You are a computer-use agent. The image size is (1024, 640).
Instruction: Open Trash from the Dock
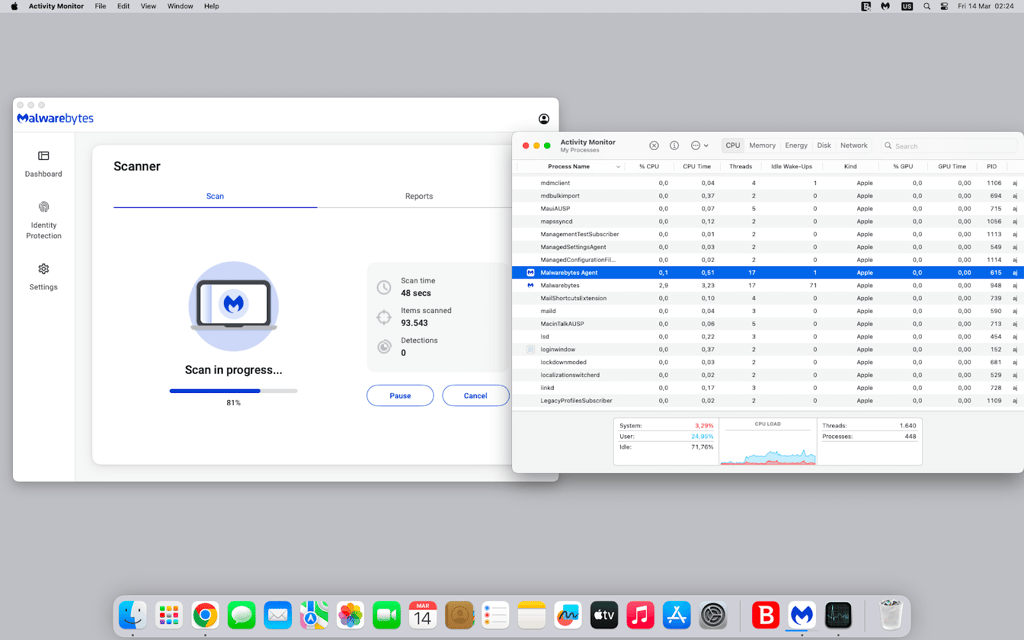891,615
